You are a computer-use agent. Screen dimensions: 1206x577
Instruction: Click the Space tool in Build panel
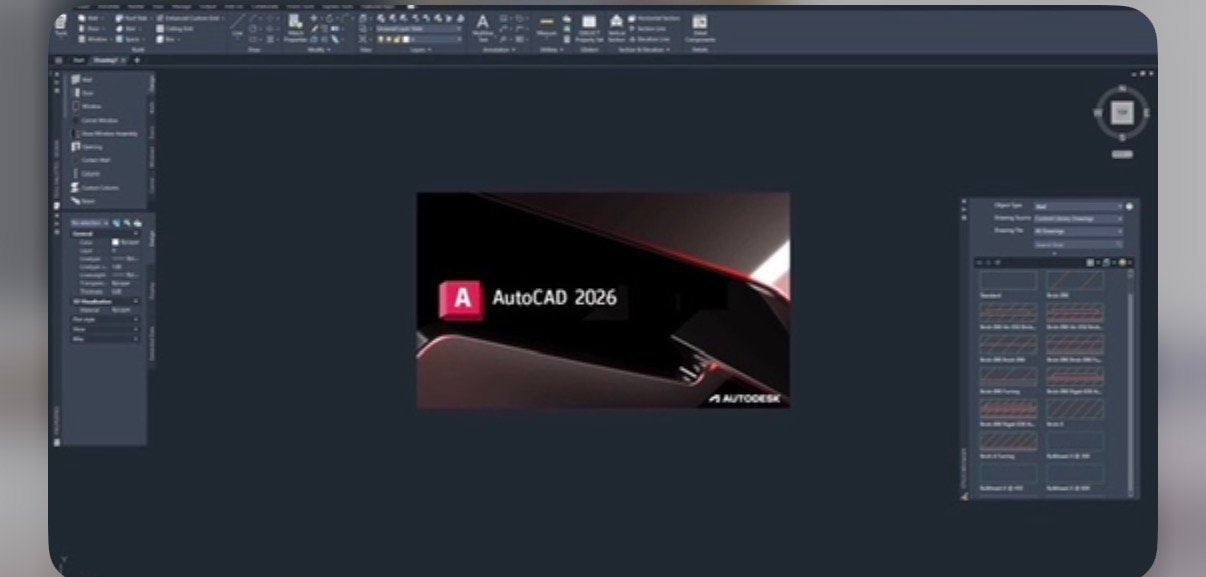click(x=128, y=39)
